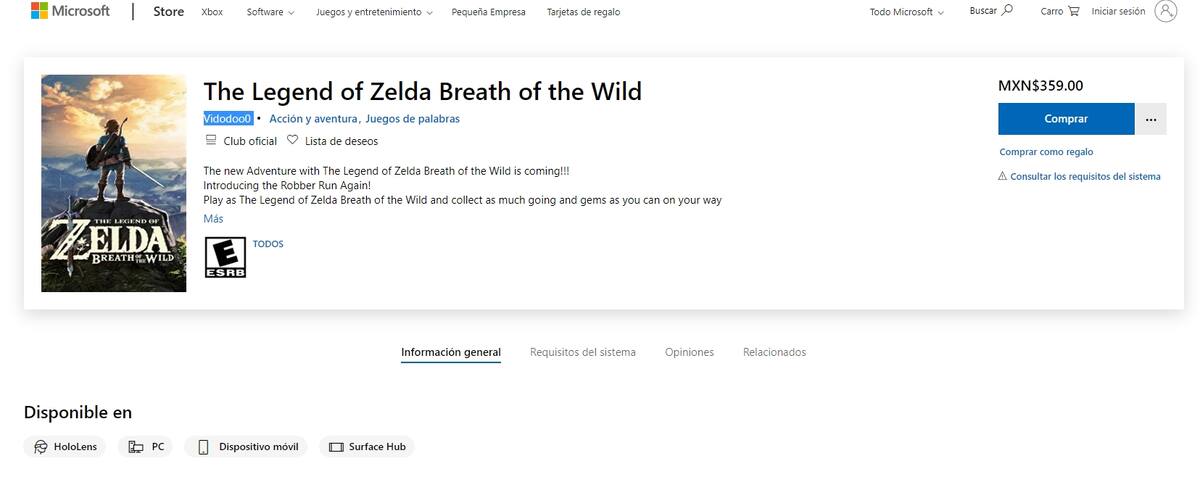Screen dimensions: 1200x490
Task: Expand the Todo Microsoft dropdown
Action: click(x=907, y=12)
